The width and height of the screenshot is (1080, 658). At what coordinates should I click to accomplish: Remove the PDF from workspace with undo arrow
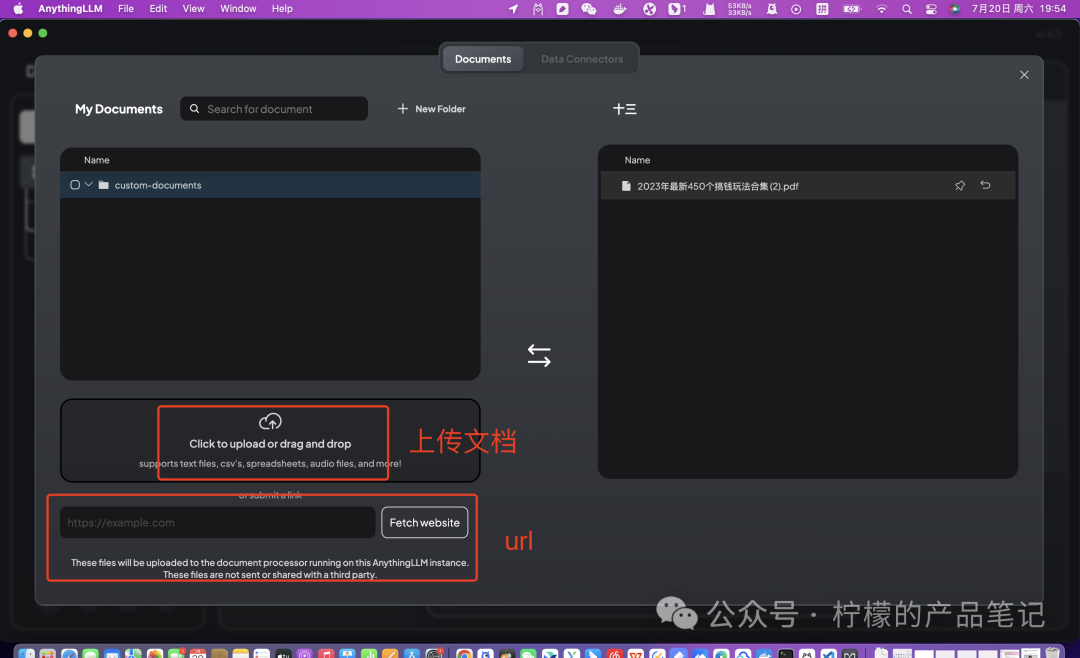[x=985, y=186]
